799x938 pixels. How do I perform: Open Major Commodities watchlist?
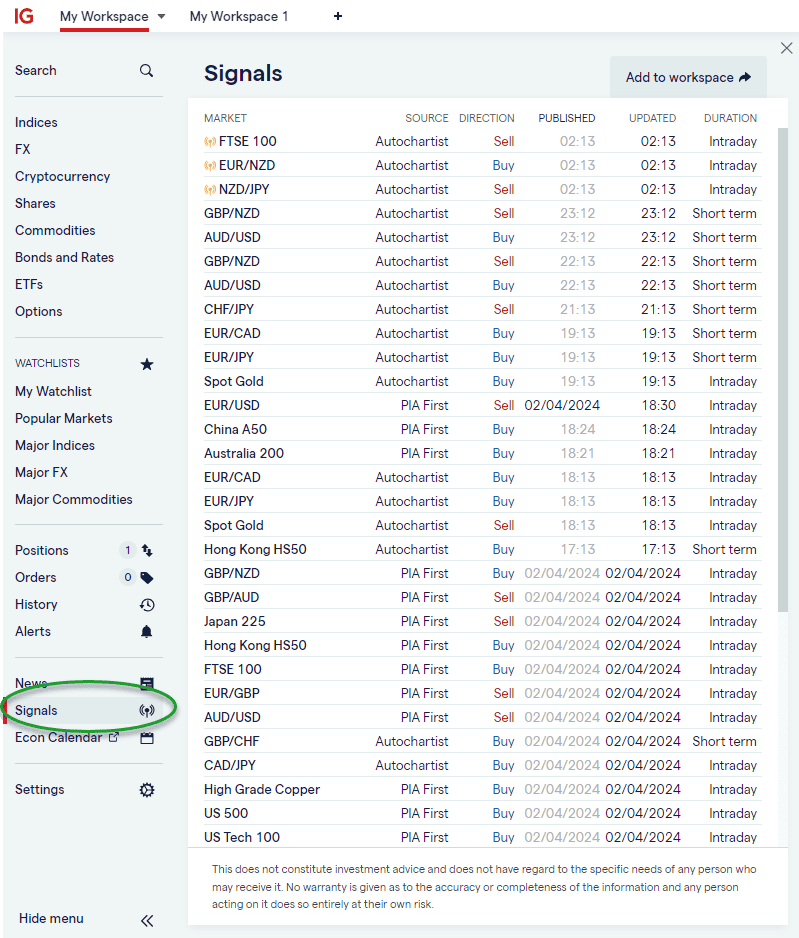pyautogui.click(x=74, y=500)
